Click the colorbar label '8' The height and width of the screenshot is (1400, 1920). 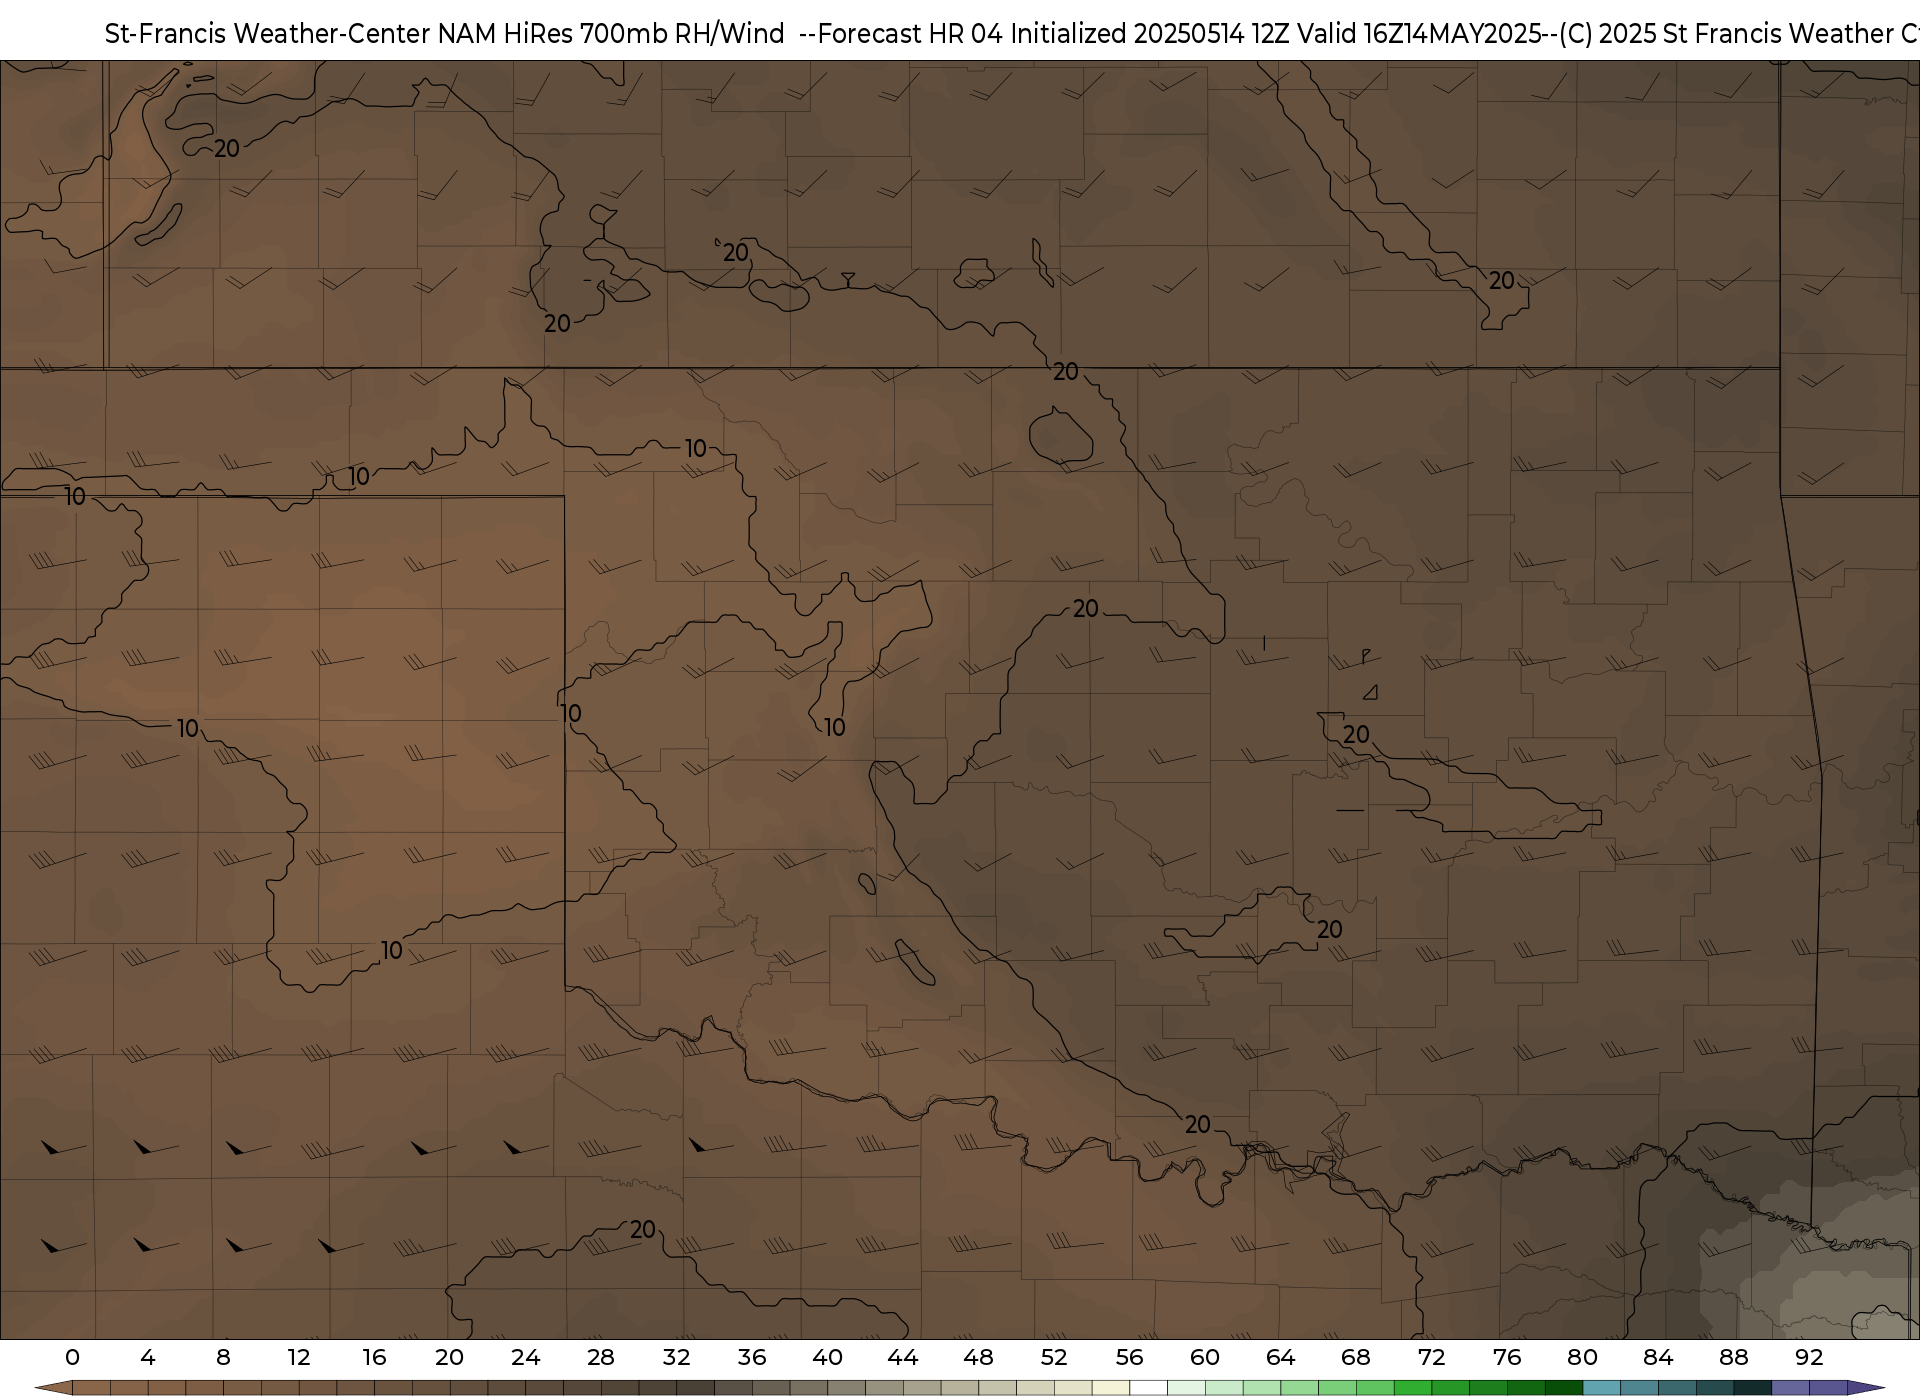click(223, 1357)
